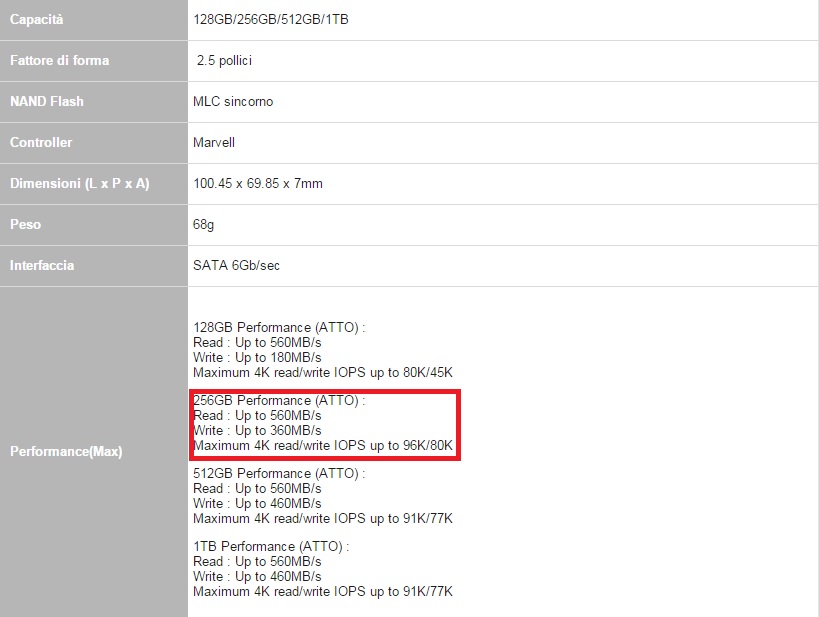819x617 pixels.
Task: Select the Write Up to 180MB/s line
Action: coord(256,357)
